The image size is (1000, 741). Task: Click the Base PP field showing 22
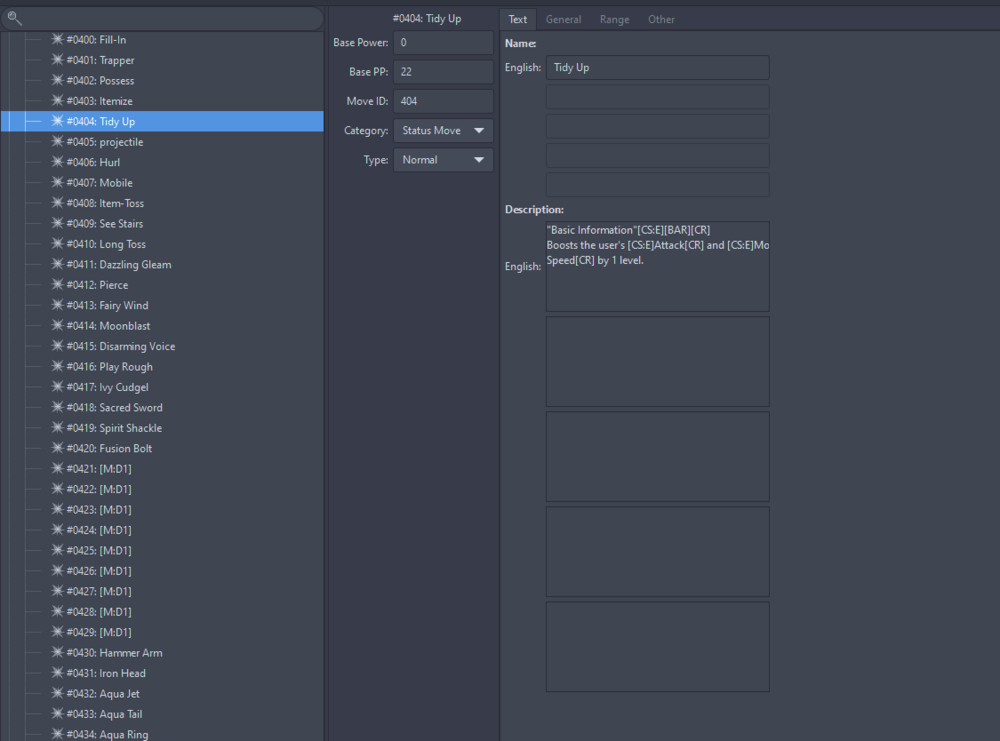[443, 71]
